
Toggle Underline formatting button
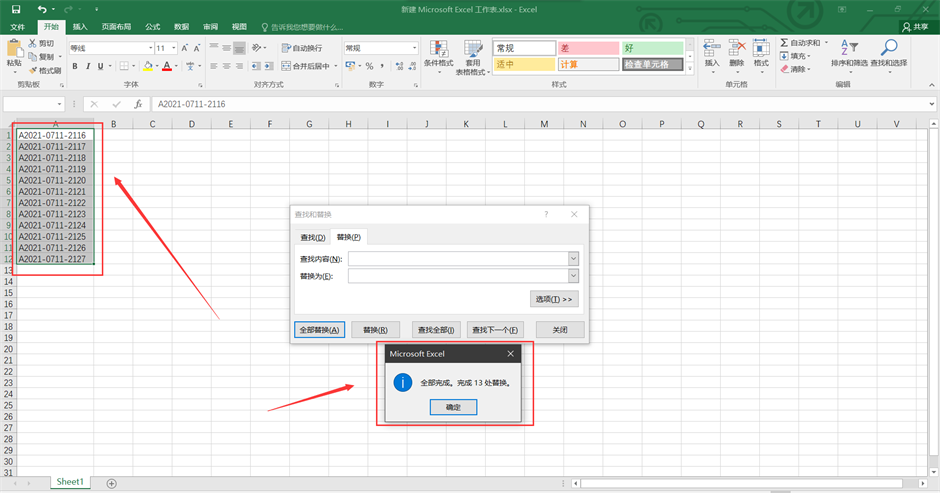(102, 67)
